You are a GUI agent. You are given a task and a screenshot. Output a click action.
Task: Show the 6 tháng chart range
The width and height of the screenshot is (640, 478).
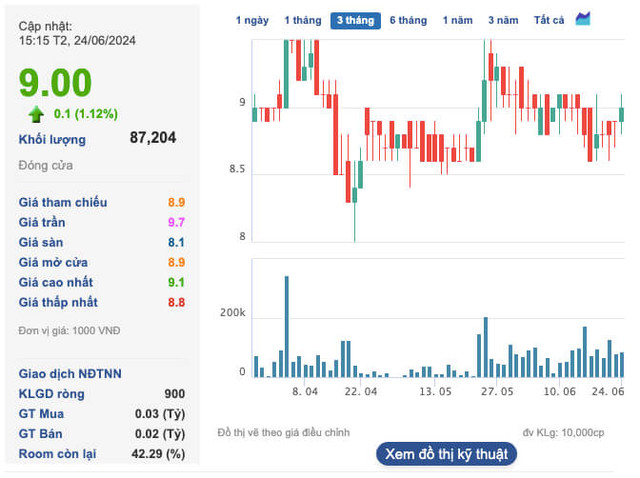coord(408,20)
